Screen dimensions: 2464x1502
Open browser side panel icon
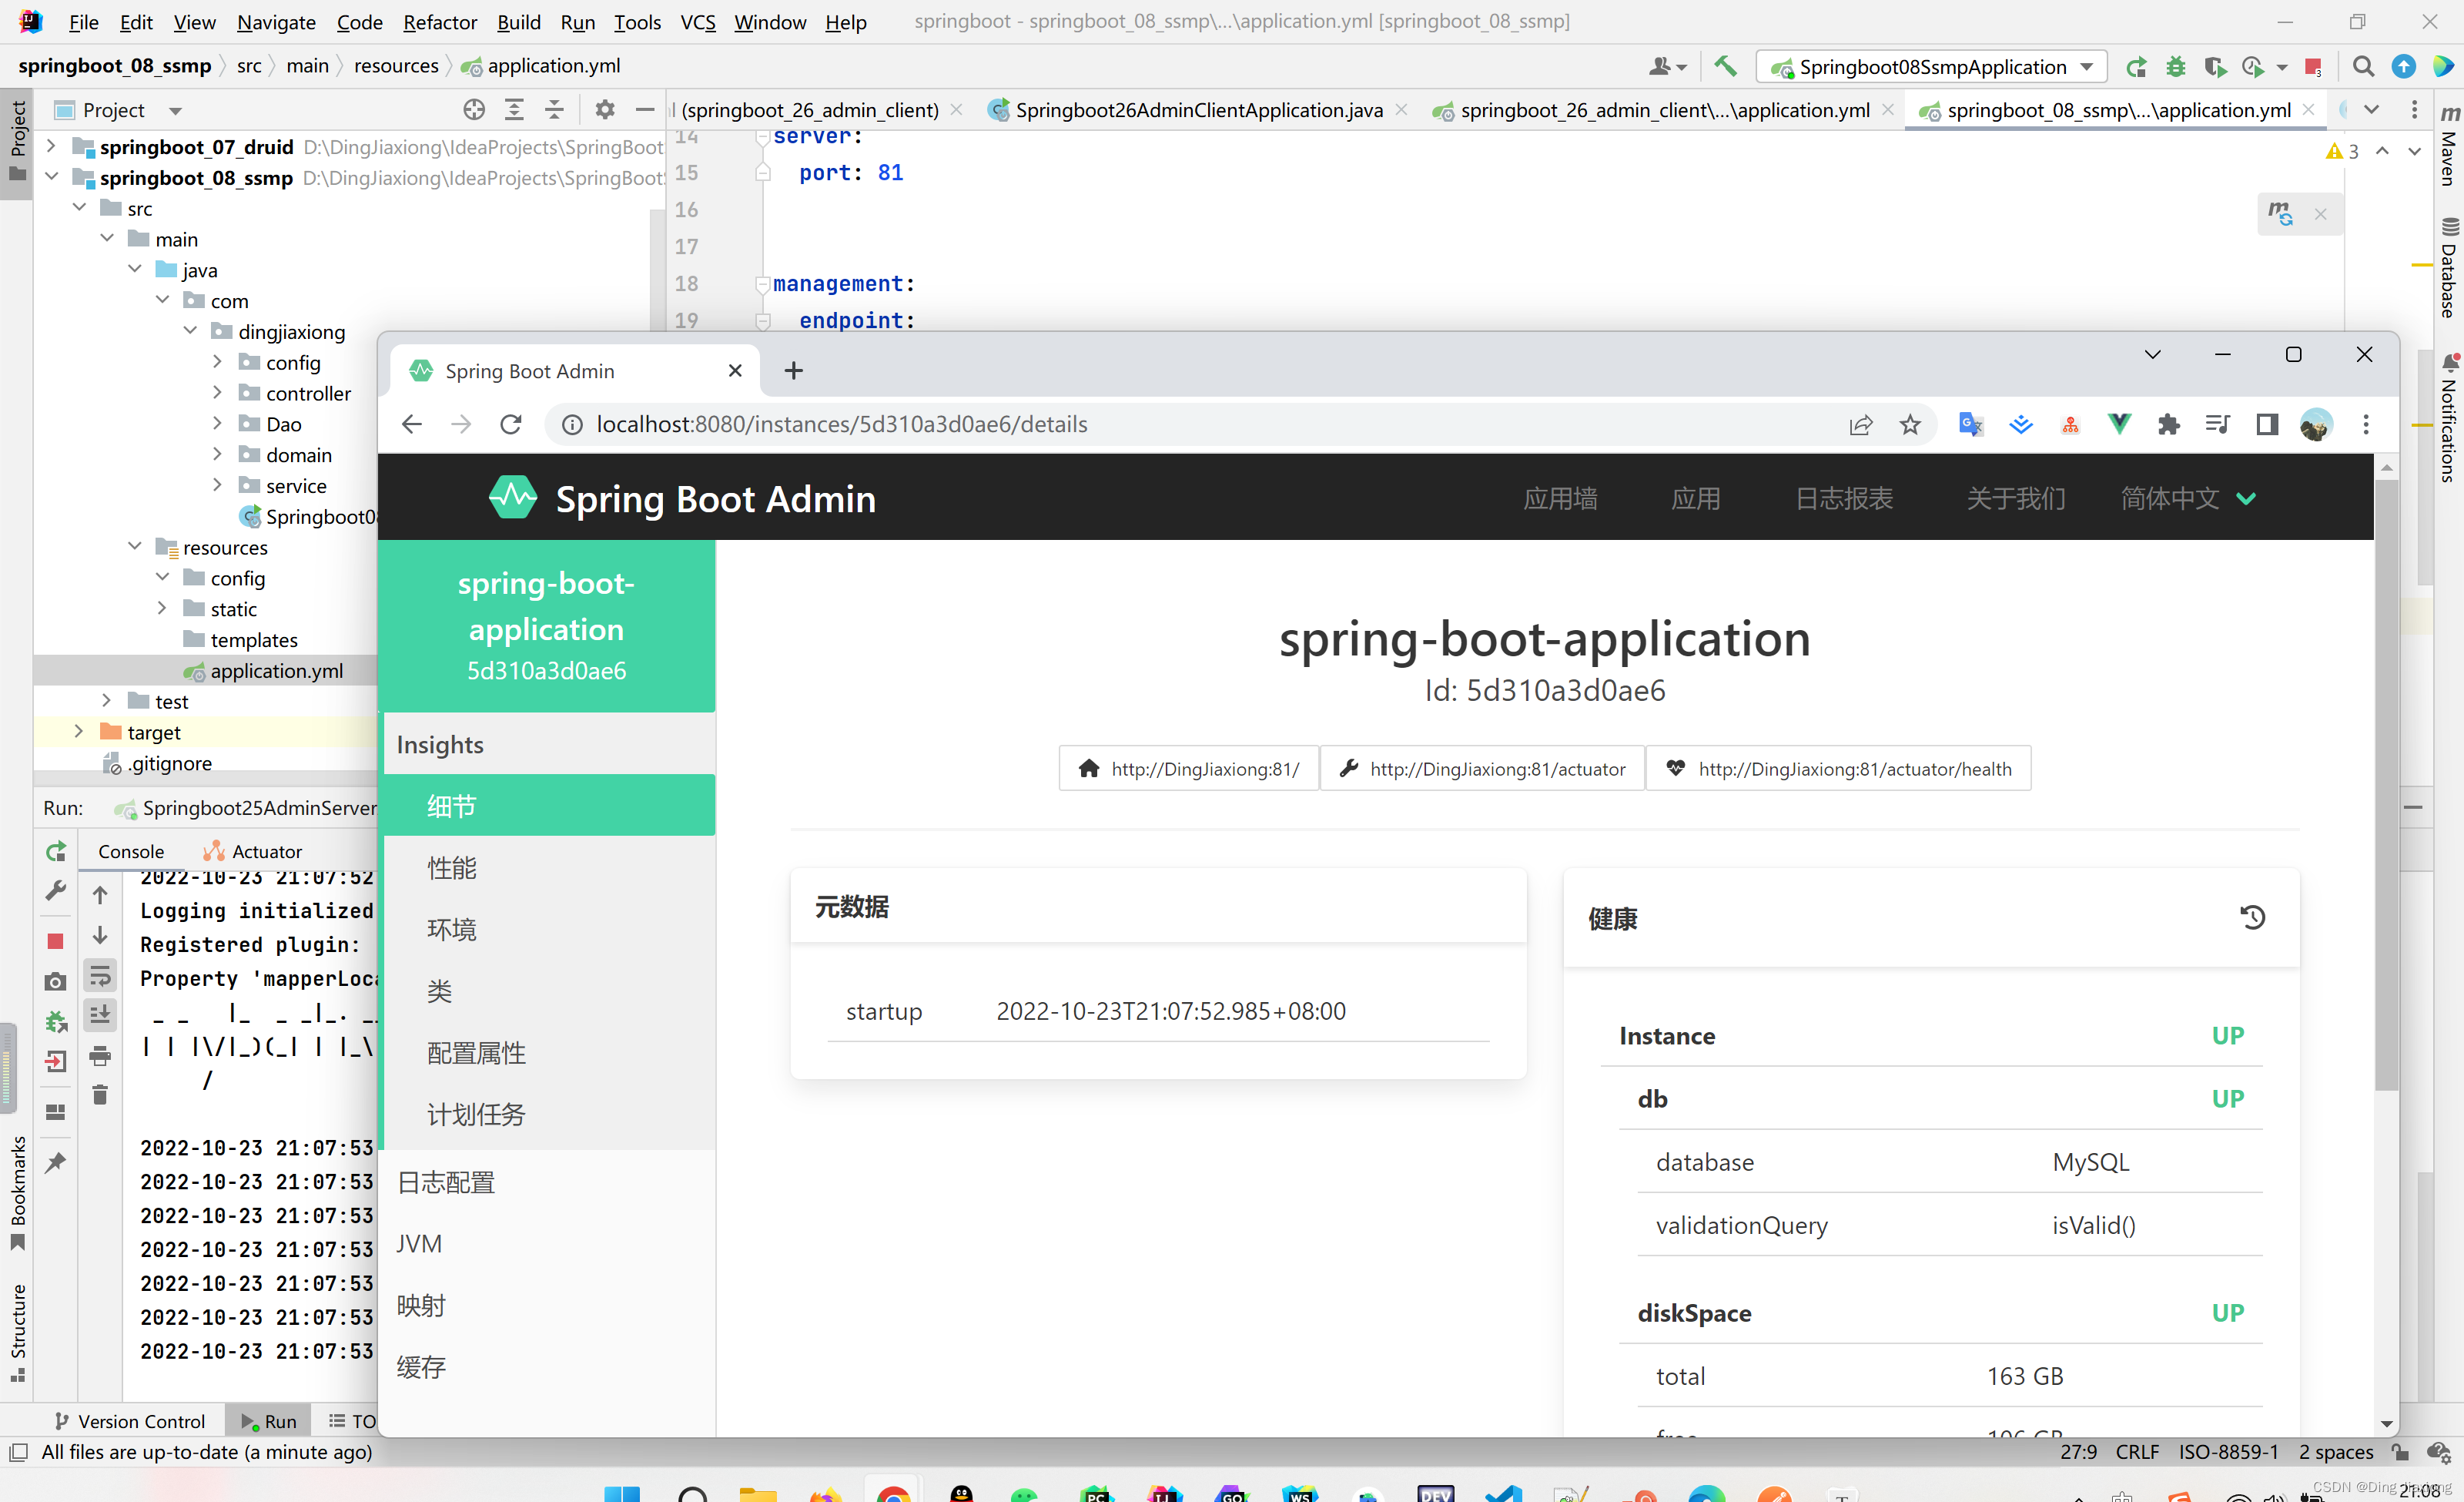2267,424
